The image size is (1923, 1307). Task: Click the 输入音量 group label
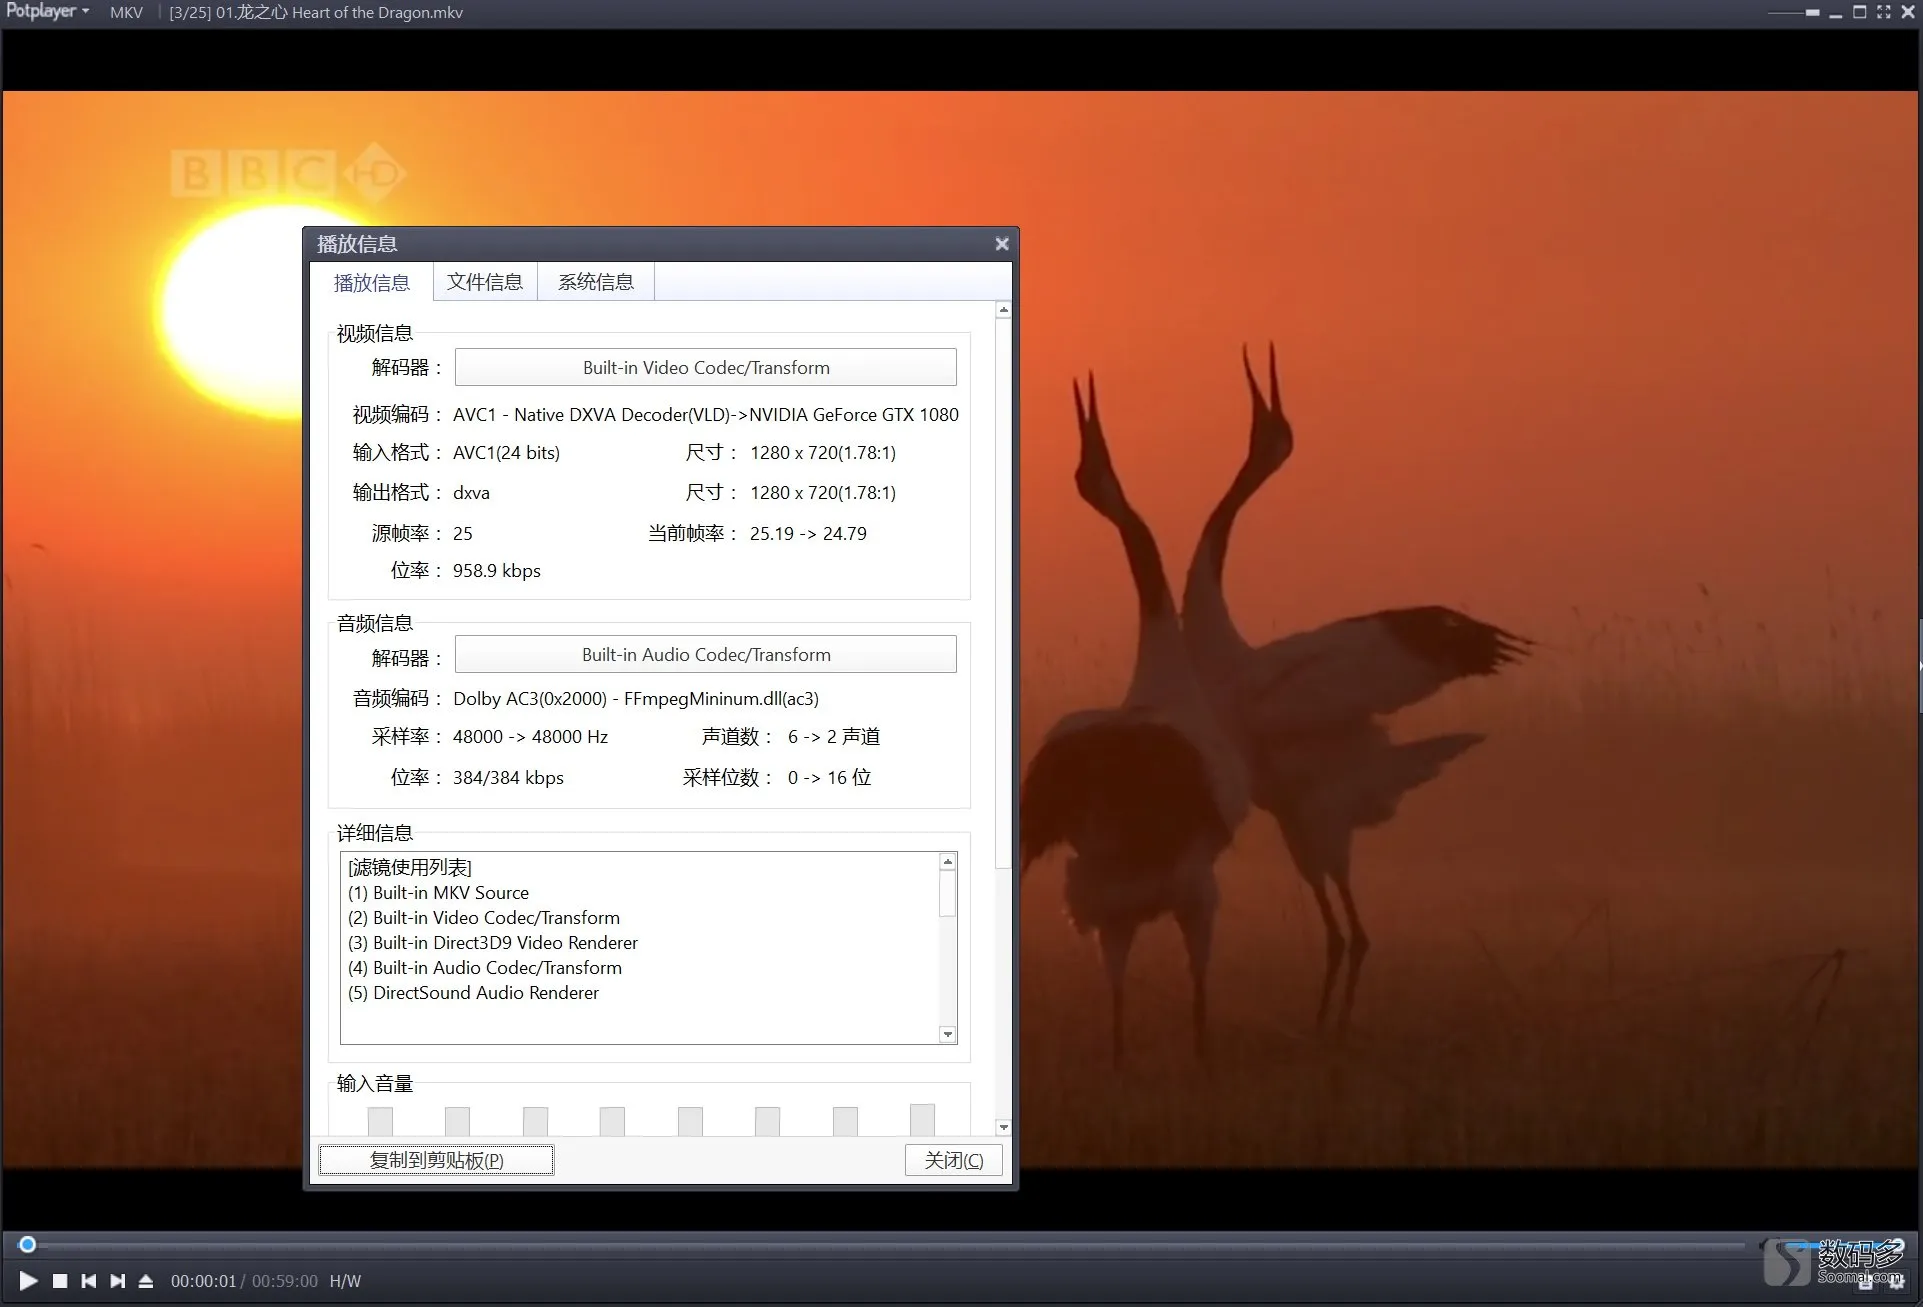(x=375, y=1083)
